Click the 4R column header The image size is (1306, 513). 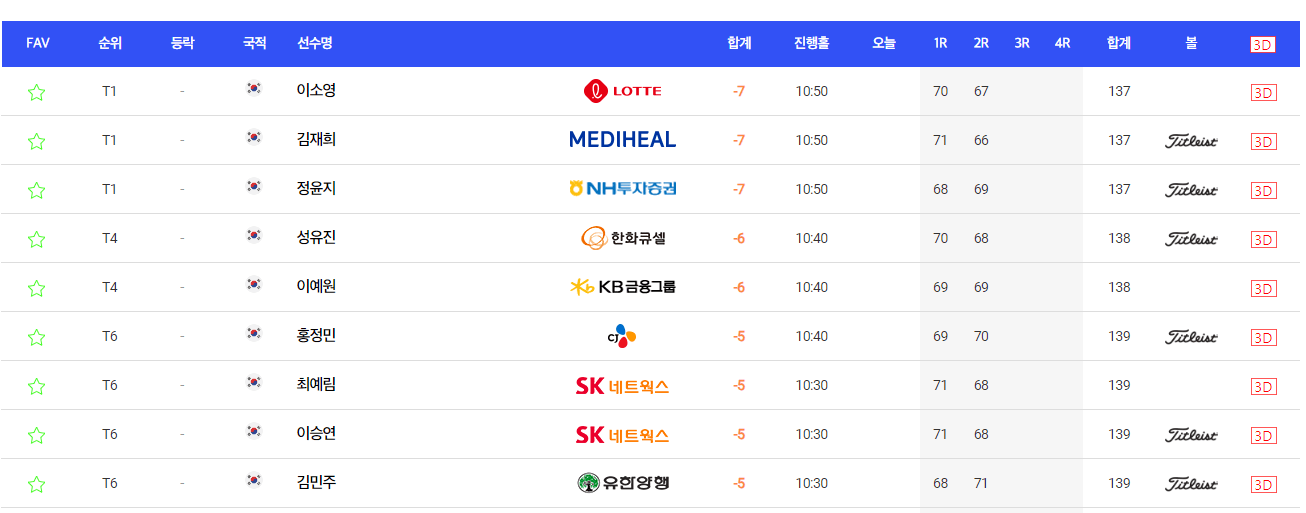coord(1062,44)
